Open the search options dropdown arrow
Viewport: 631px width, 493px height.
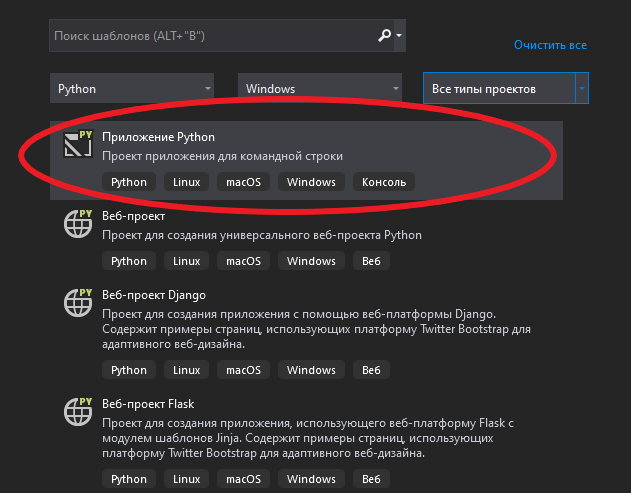[x=399, y=35]
